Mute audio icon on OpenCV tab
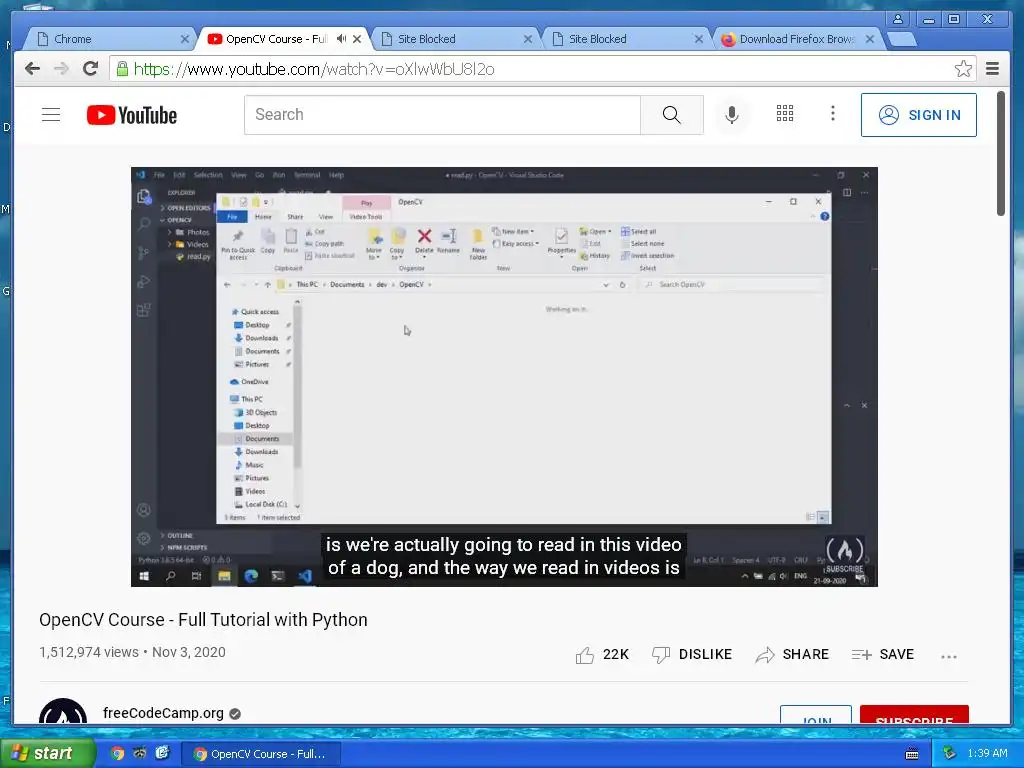The height and width of the screenshot is (768, 1024). [x=342, y=39]
